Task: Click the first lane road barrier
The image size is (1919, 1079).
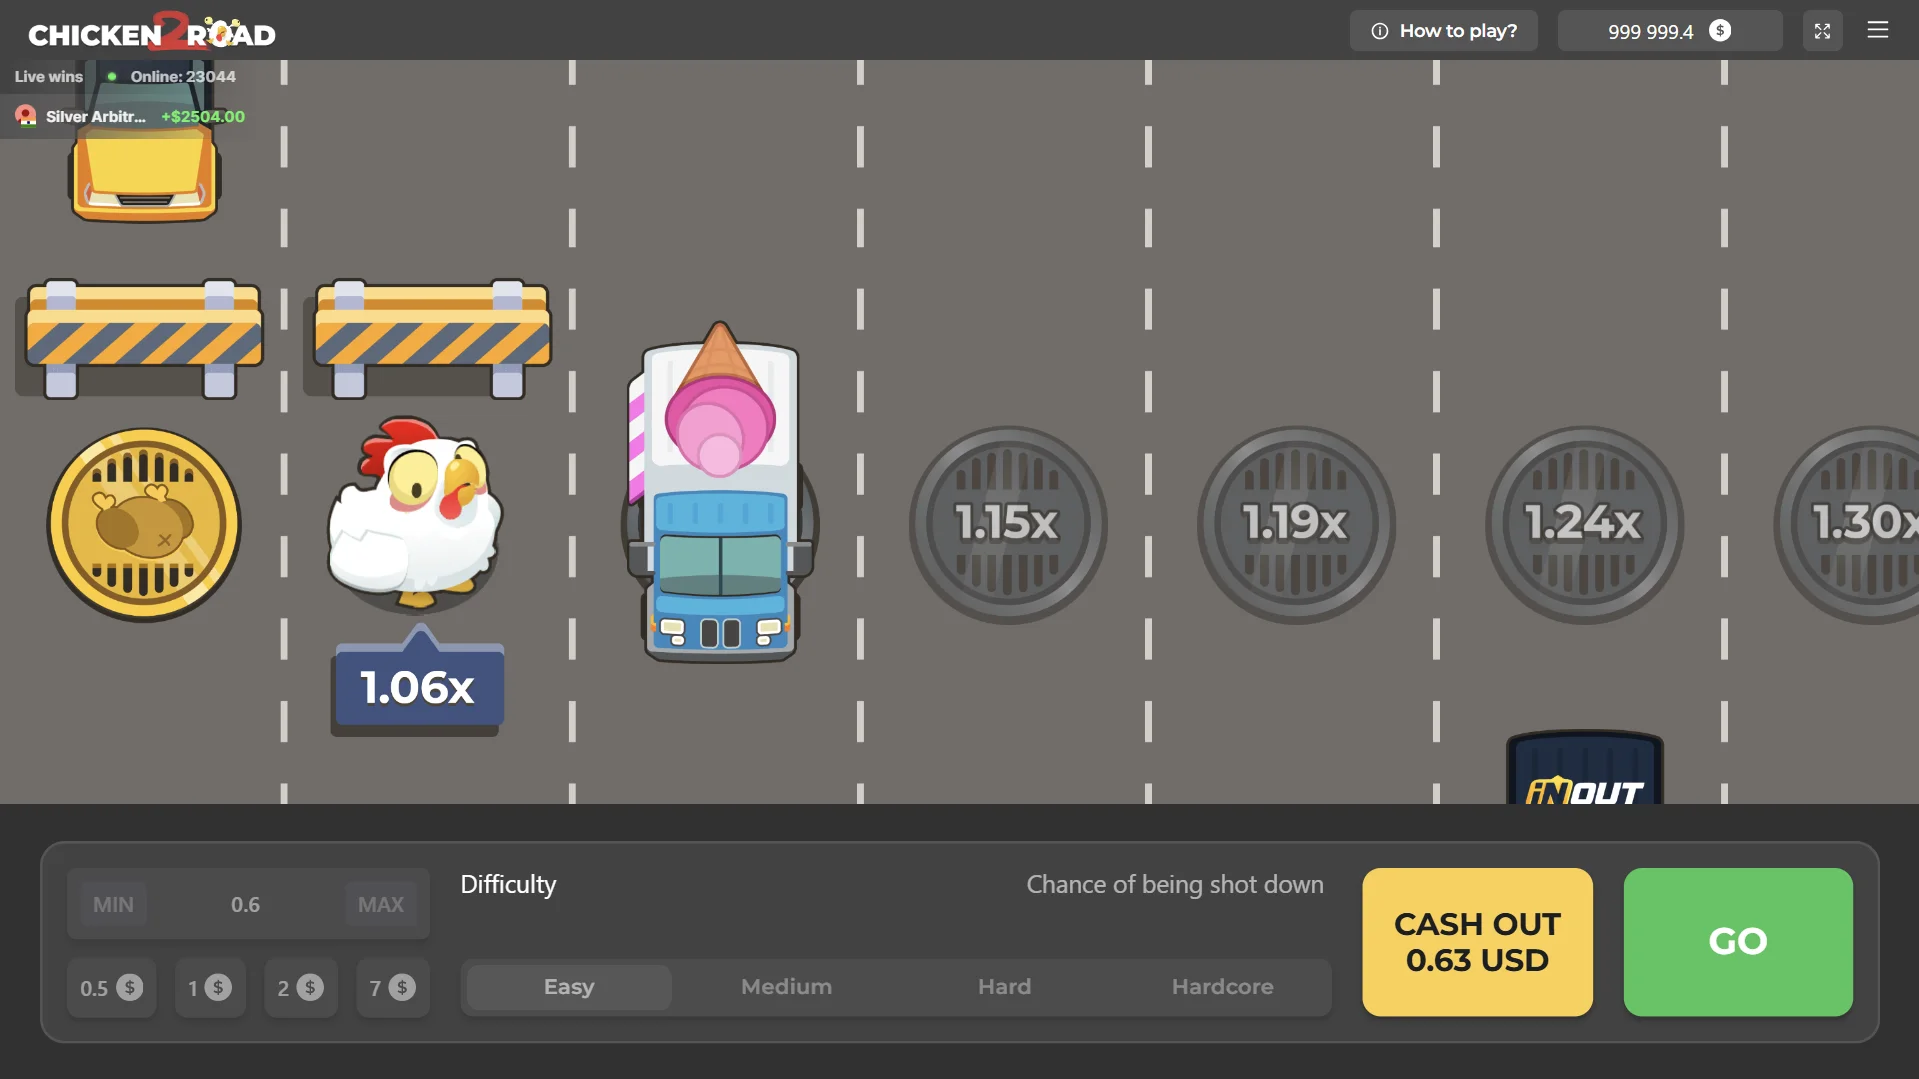Action: coord(144,338)
